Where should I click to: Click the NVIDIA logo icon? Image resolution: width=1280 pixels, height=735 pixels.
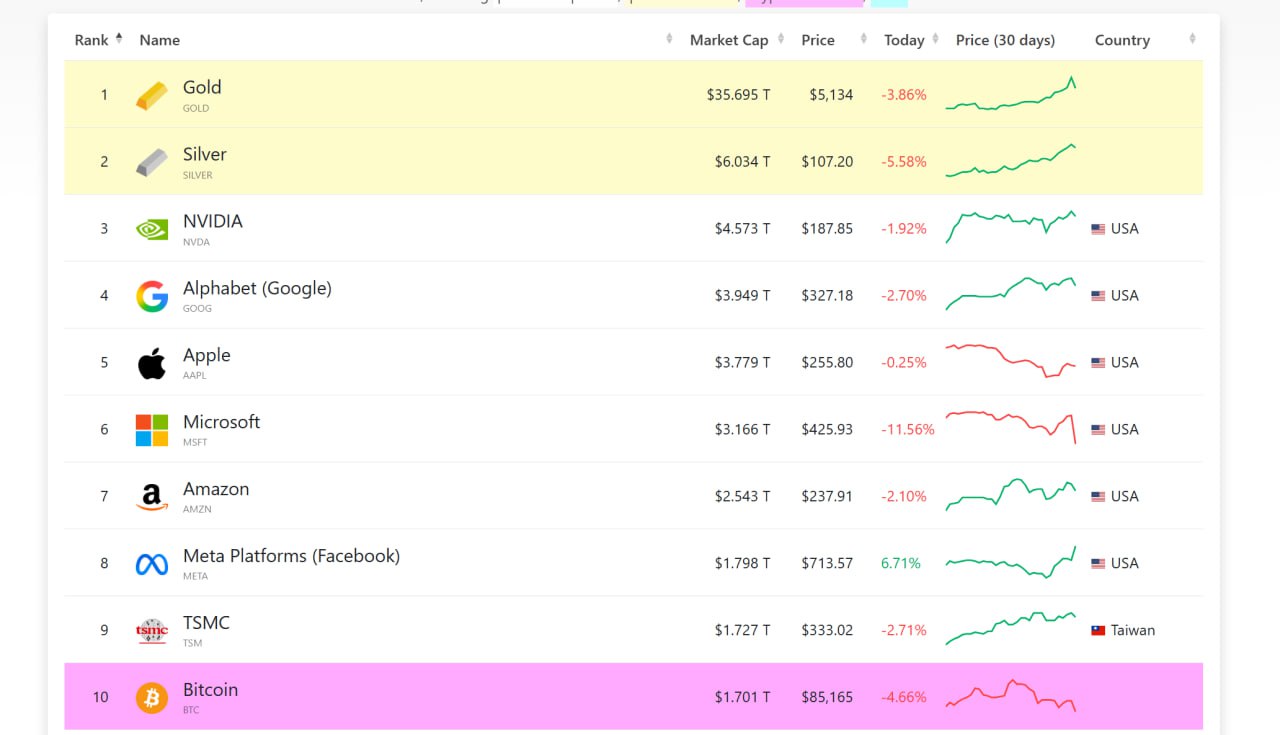(152, 229)
